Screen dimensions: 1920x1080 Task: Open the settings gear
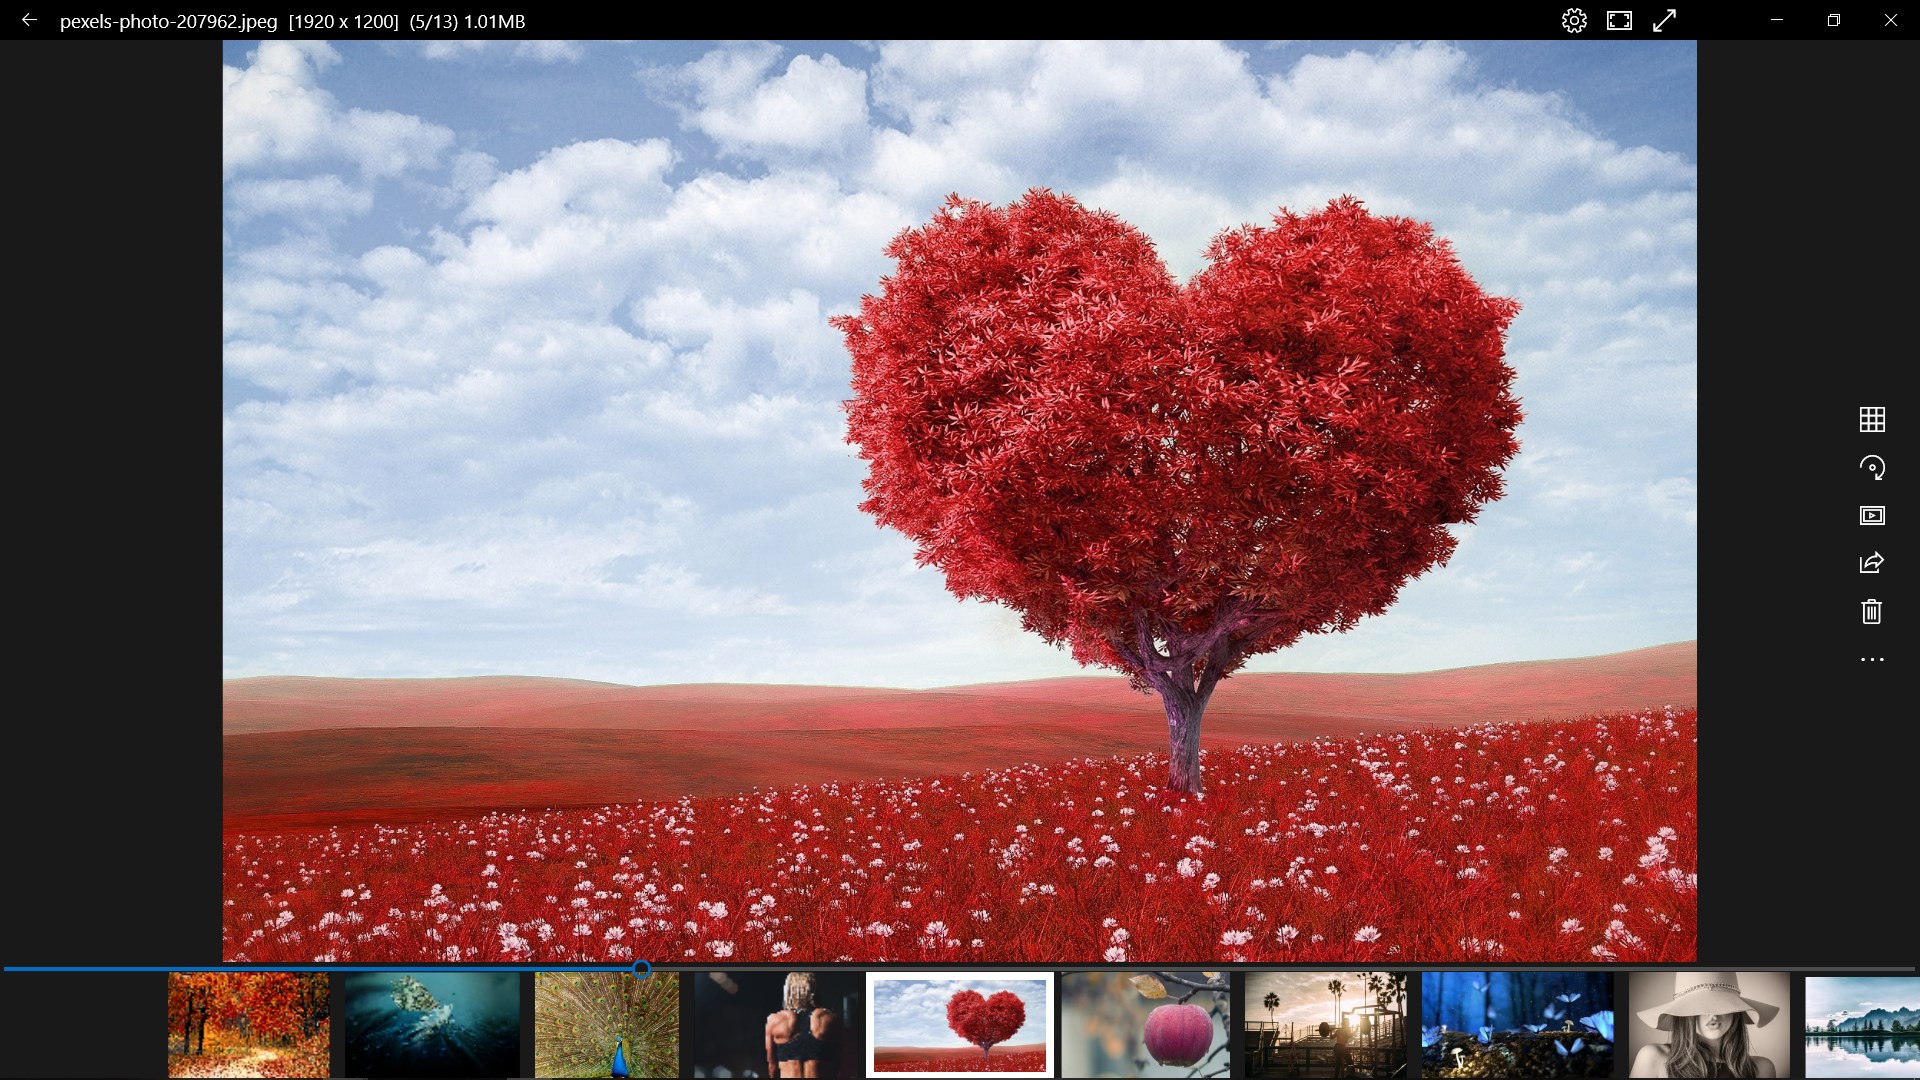click(x=1574, y=21)
